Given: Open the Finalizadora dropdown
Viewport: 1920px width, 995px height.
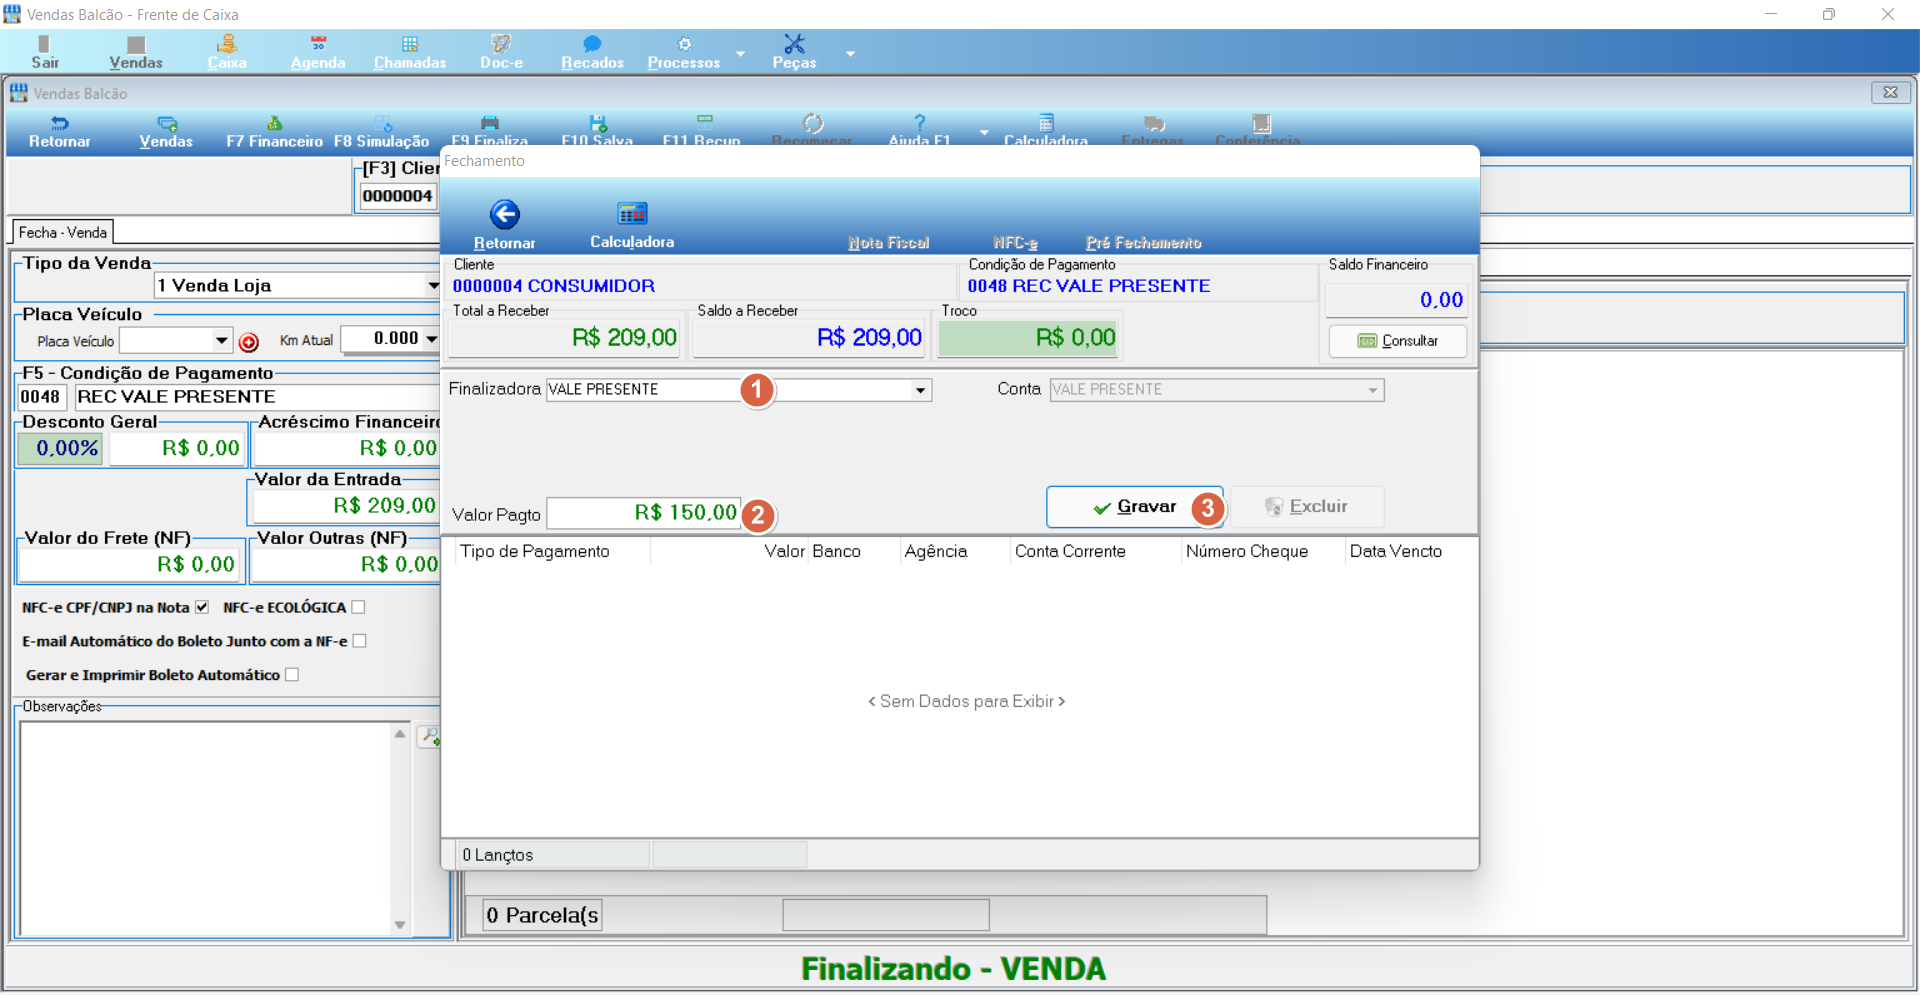Looking at the screenshot, I should coord(920,390).
